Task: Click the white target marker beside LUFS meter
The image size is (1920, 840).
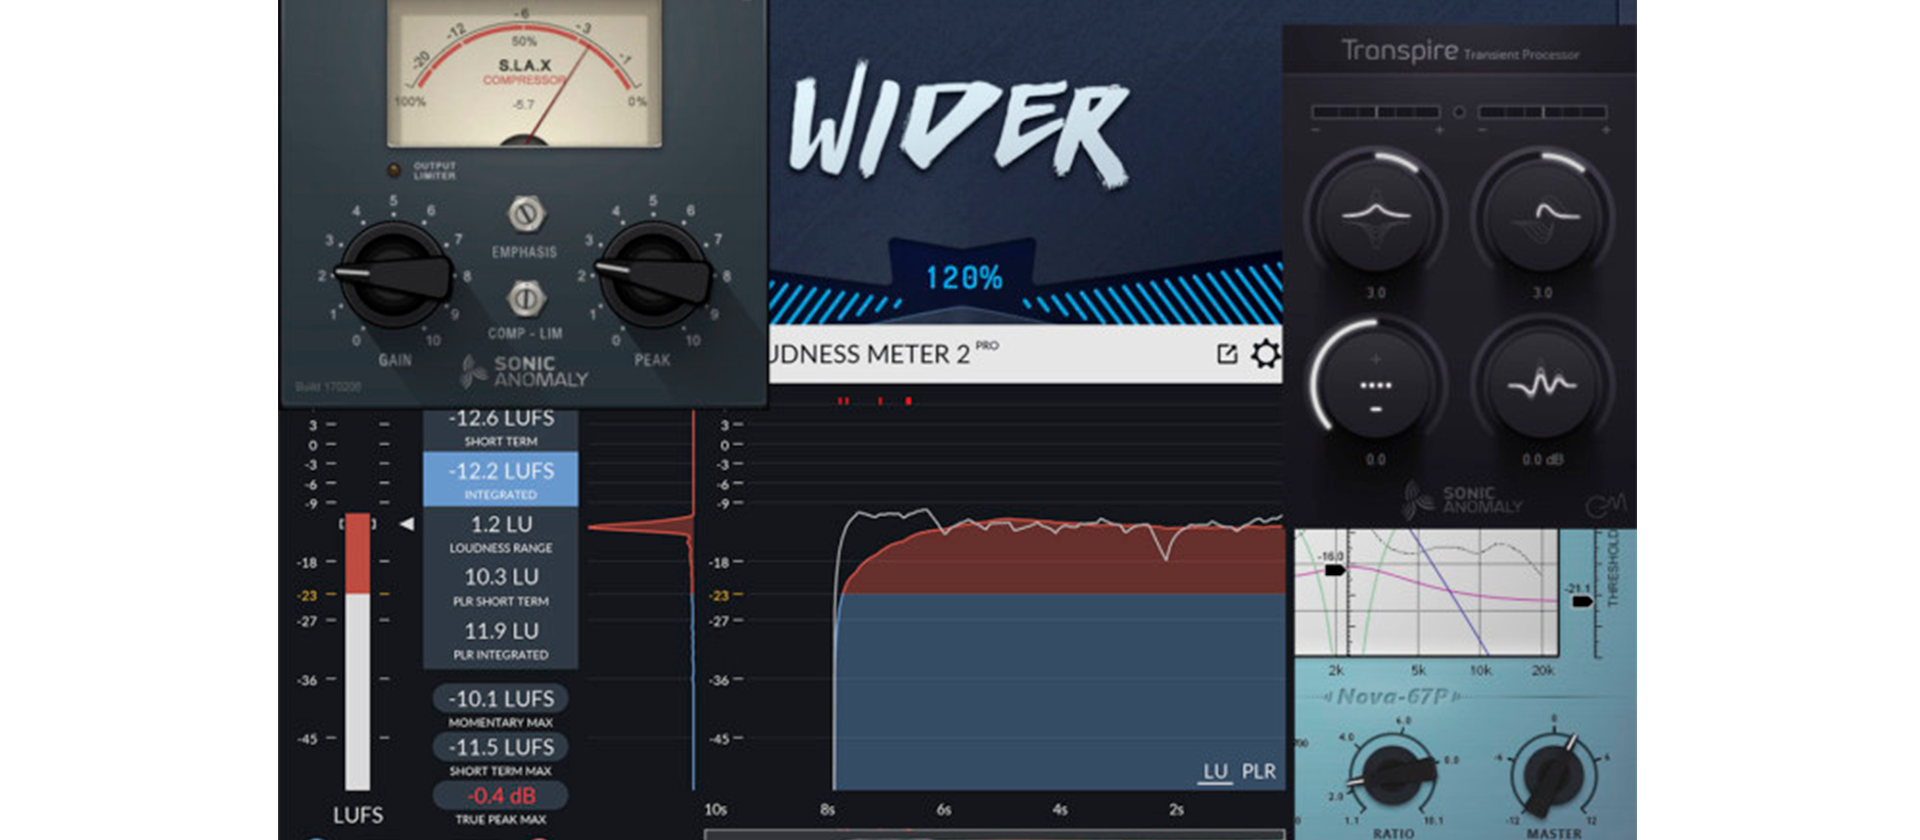Action: click(x=406, y=523)
